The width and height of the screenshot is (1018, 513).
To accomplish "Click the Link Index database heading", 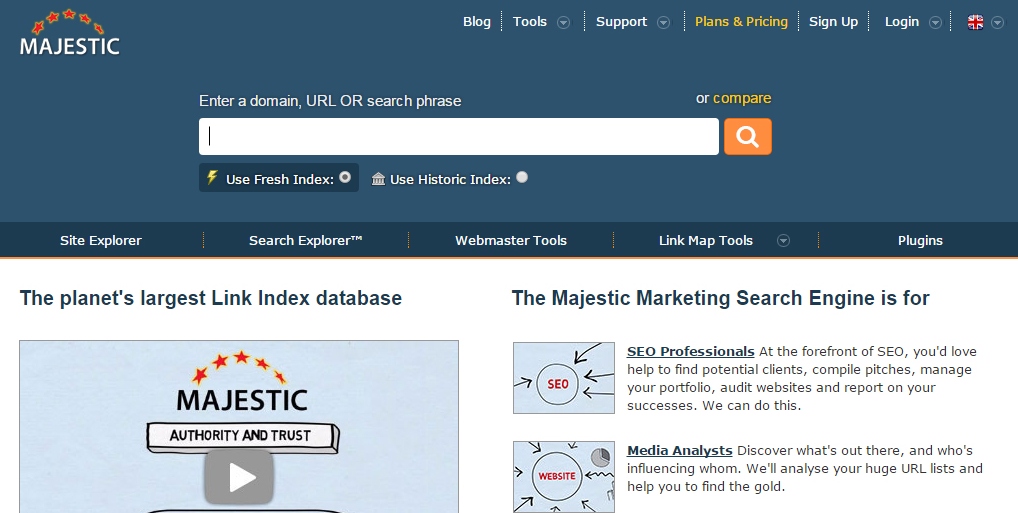I will tap(211, 298).
